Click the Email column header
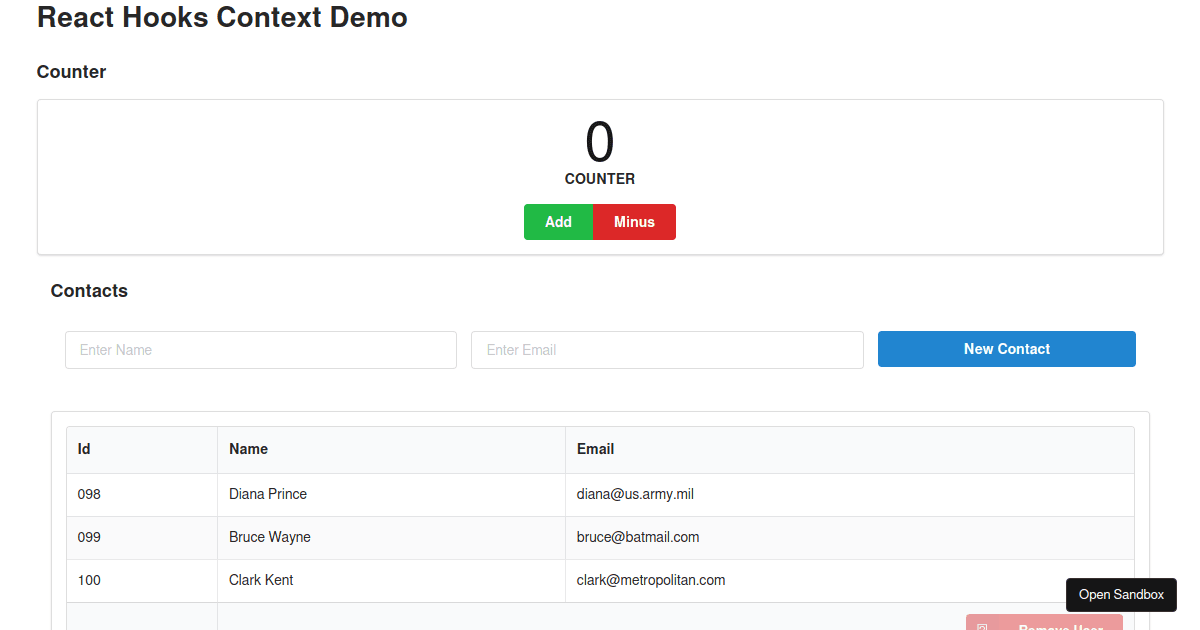The image size is (1200, 630). [595, 449]
